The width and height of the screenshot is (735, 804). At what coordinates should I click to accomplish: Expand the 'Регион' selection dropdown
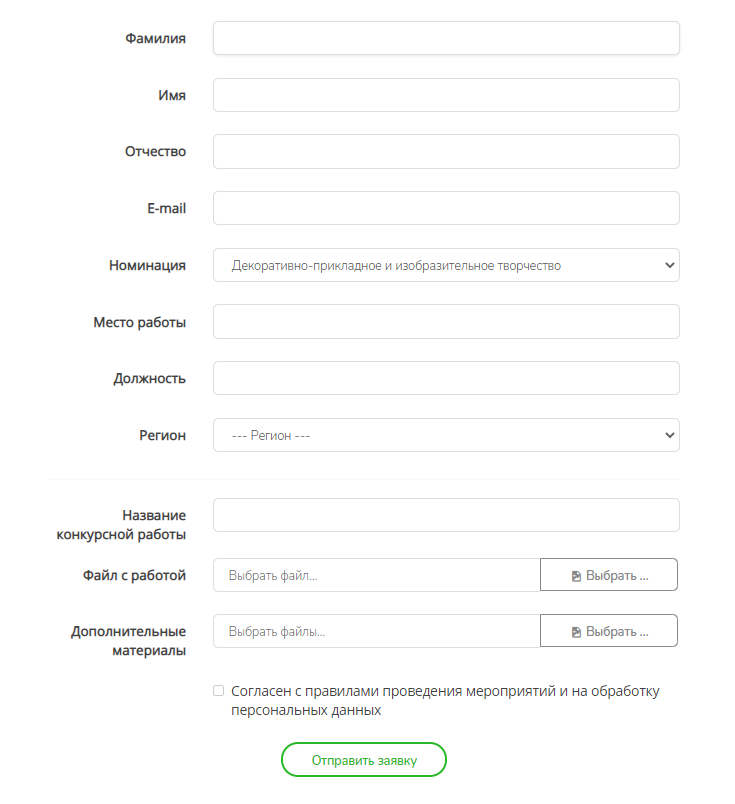point(446,435)
